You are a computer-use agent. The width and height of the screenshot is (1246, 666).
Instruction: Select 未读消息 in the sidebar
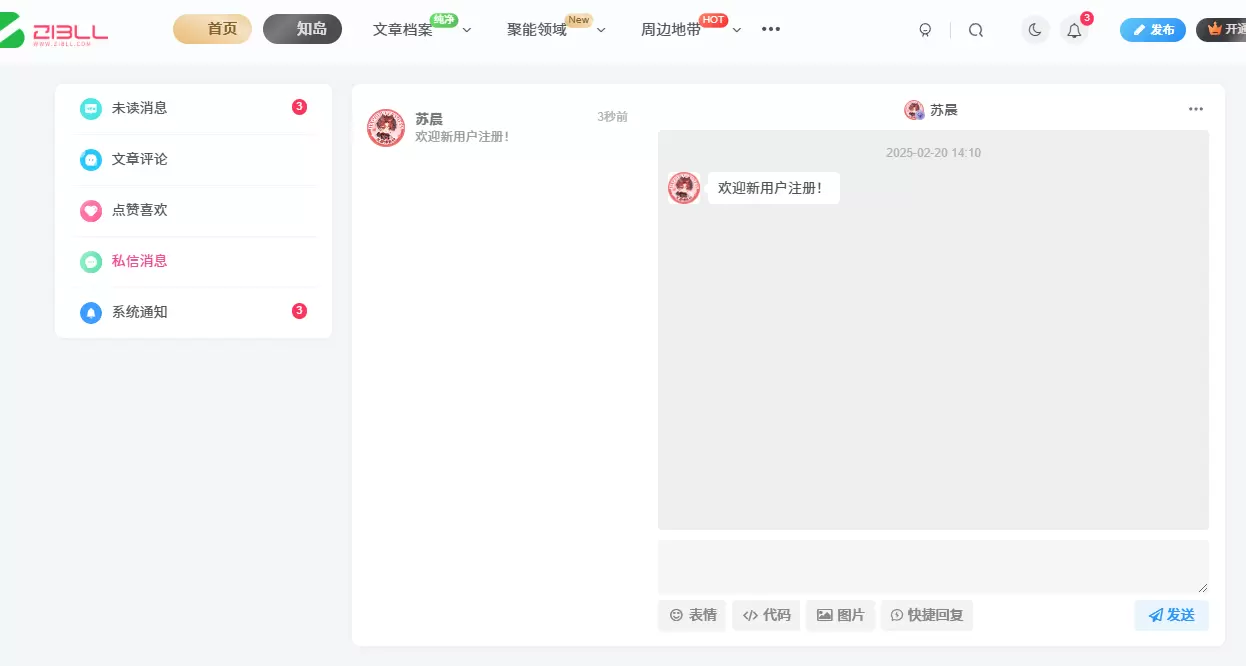pos(194,108)
